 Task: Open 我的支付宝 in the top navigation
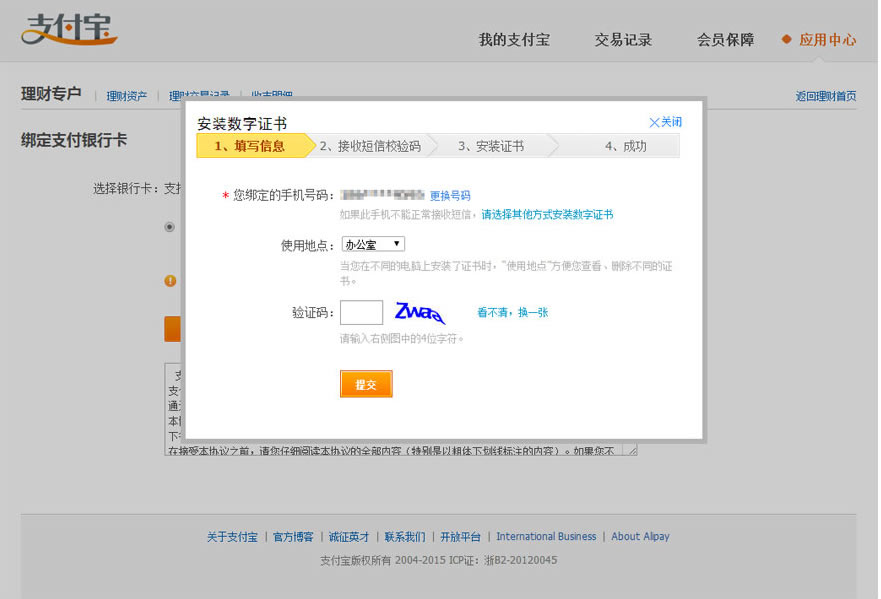tap(514, 40)
